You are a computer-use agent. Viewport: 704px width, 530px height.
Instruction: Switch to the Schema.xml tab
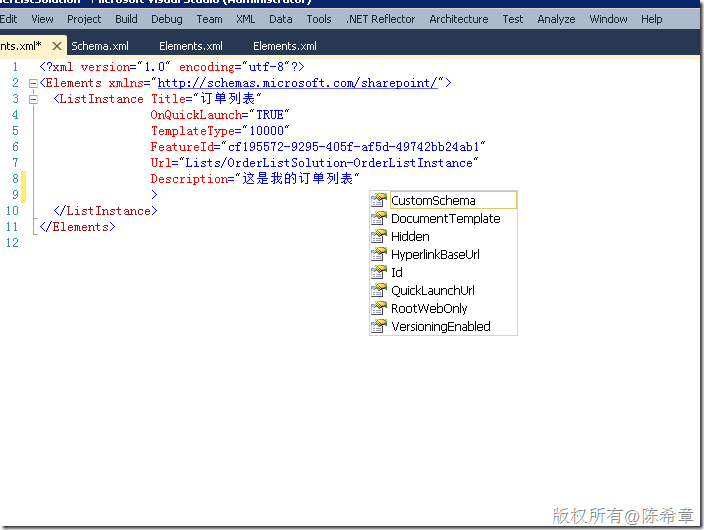pyautogui.click(x=100, y=46)
